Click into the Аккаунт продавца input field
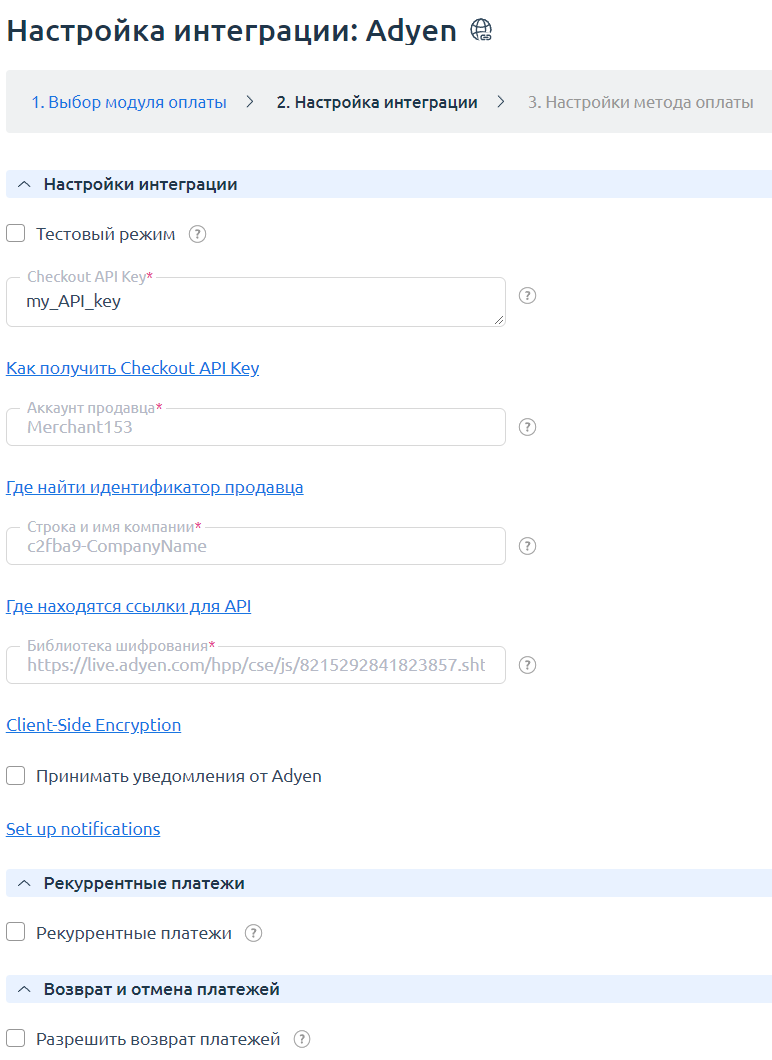The height and width of the screenshot is (1060, 772). [256, 428]
